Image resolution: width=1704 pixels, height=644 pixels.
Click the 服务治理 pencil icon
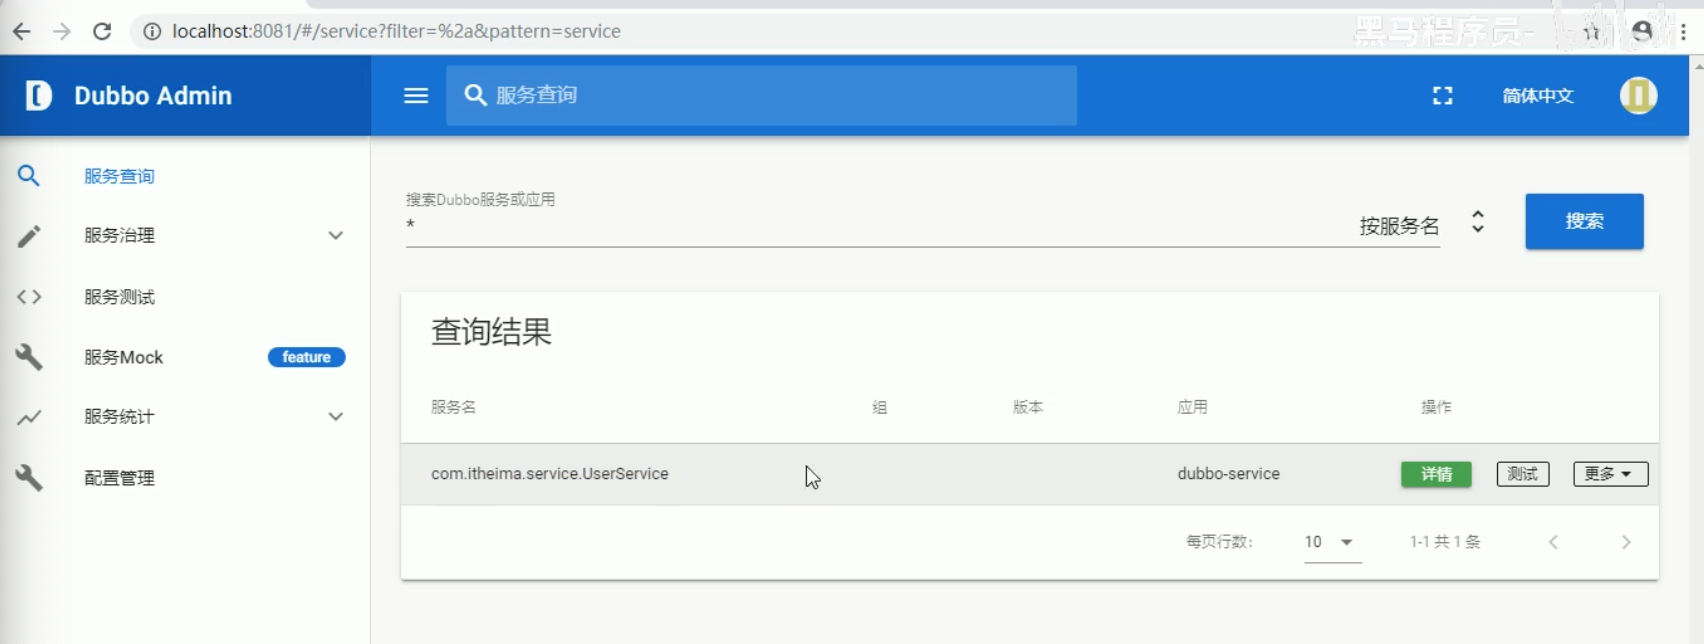point(29,236)
